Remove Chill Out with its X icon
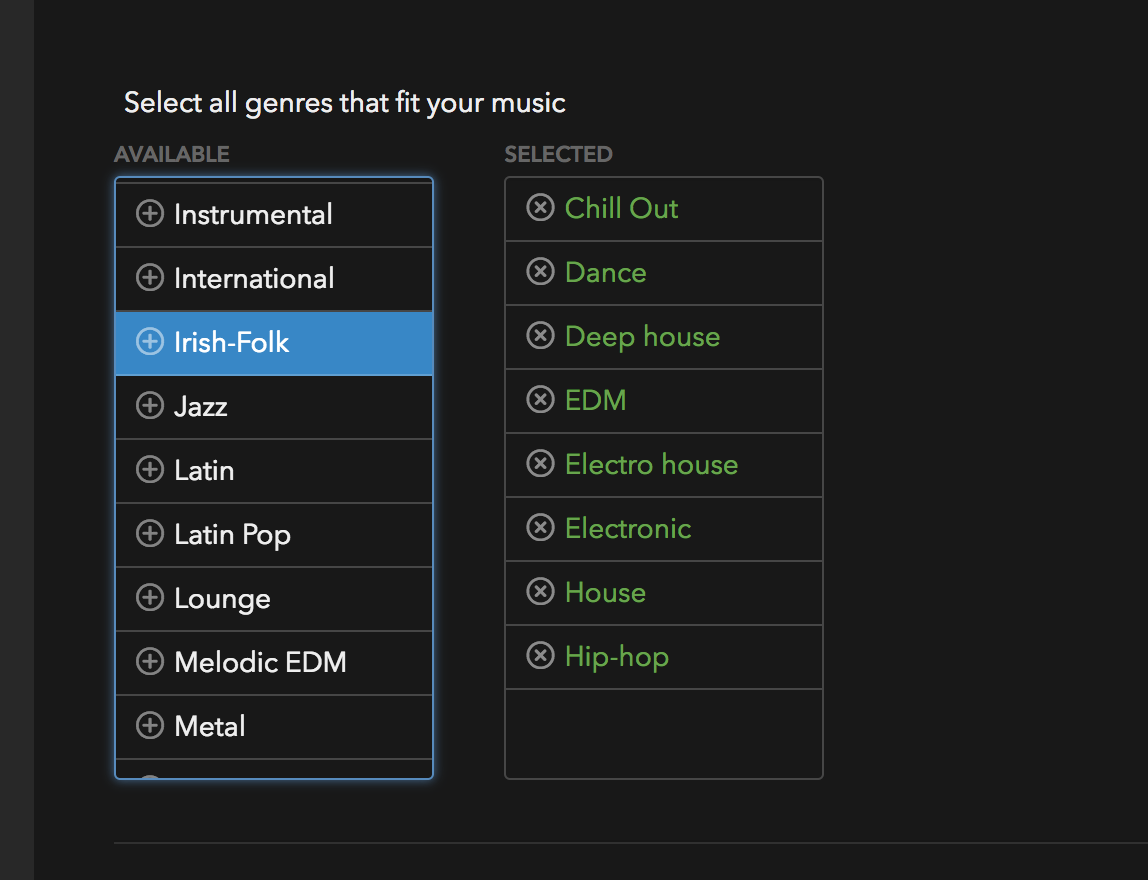This screenshot has height=880, width=1148. point(540,208)
